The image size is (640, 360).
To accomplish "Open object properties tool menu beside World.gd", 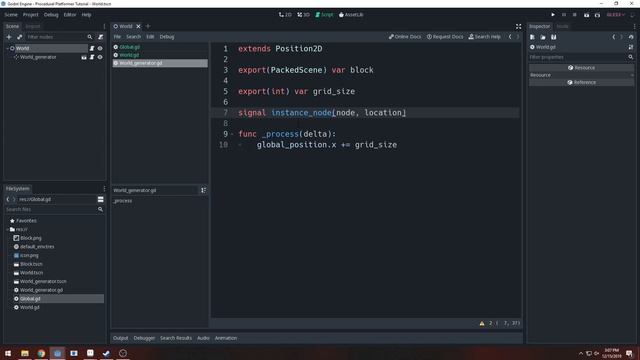I will 631,47.
